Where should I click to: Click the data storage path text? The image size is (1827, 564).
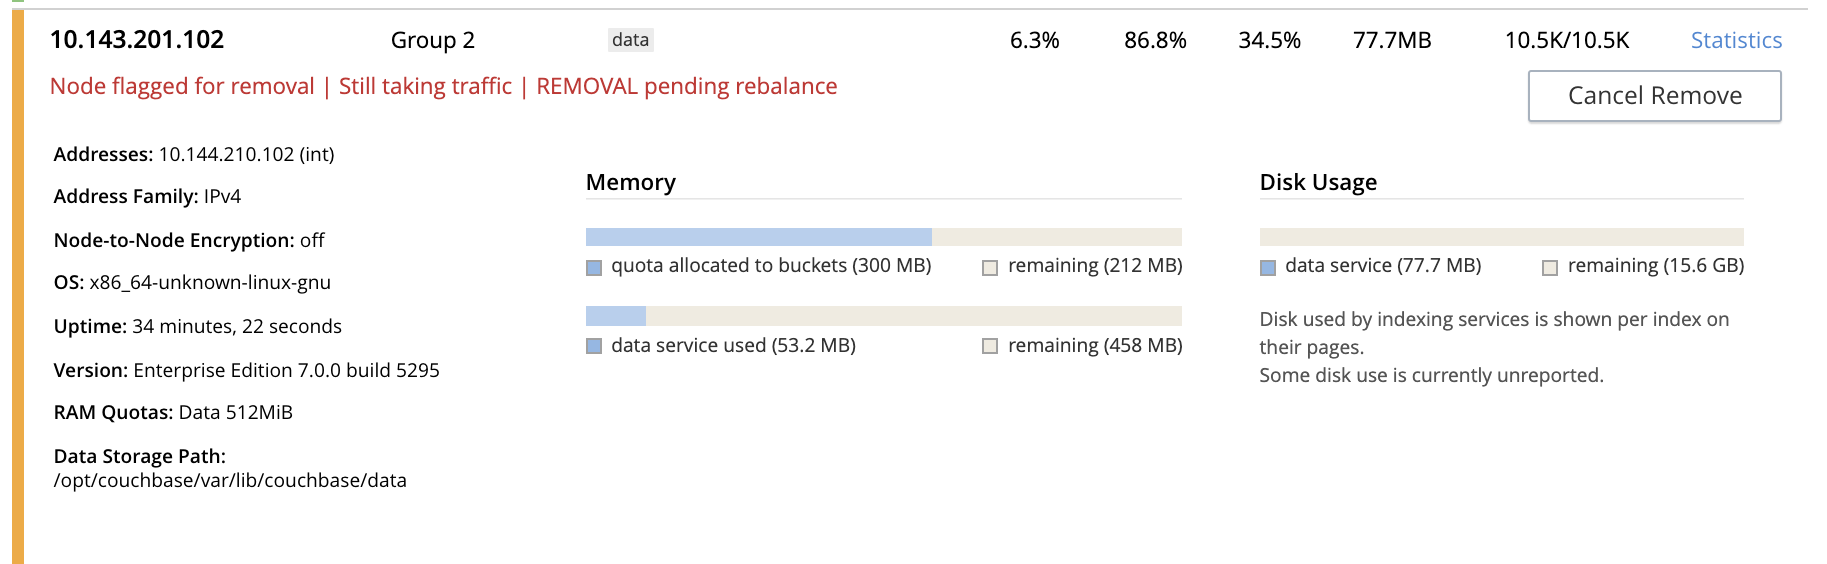point(230,481)
